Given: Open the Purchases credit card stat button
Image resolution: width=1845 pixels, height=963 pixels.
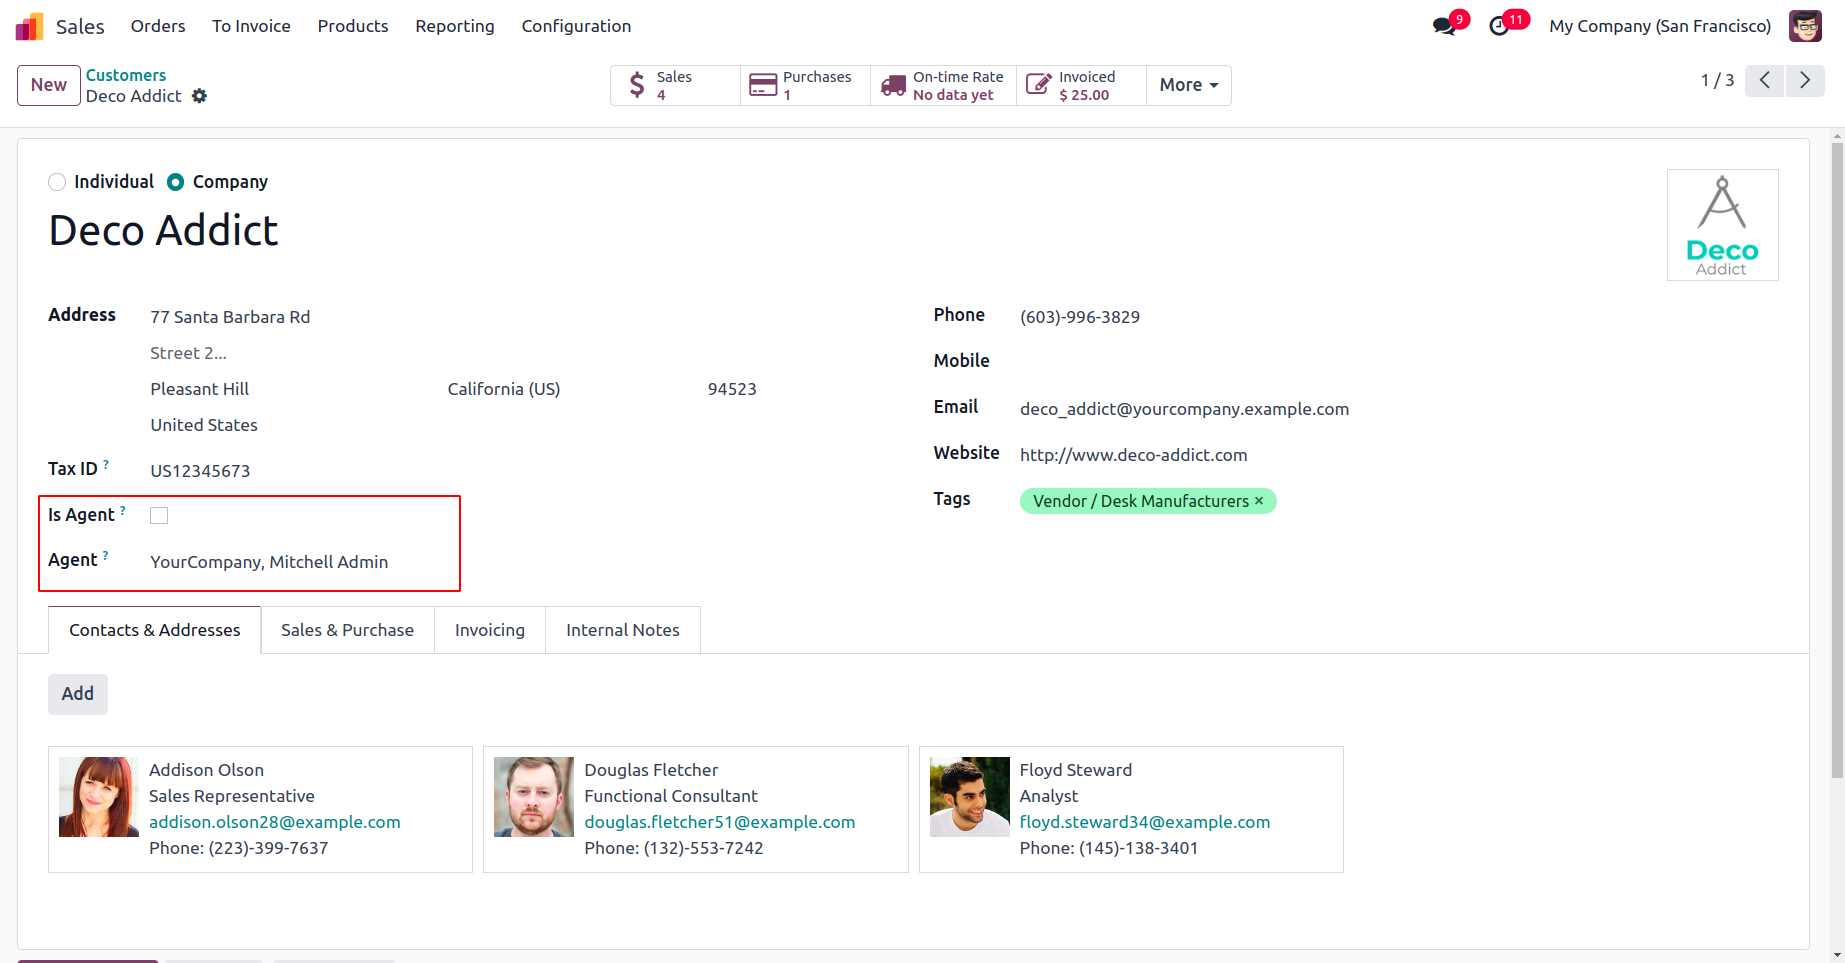Looking at the screenshot, I should [805, 86].
